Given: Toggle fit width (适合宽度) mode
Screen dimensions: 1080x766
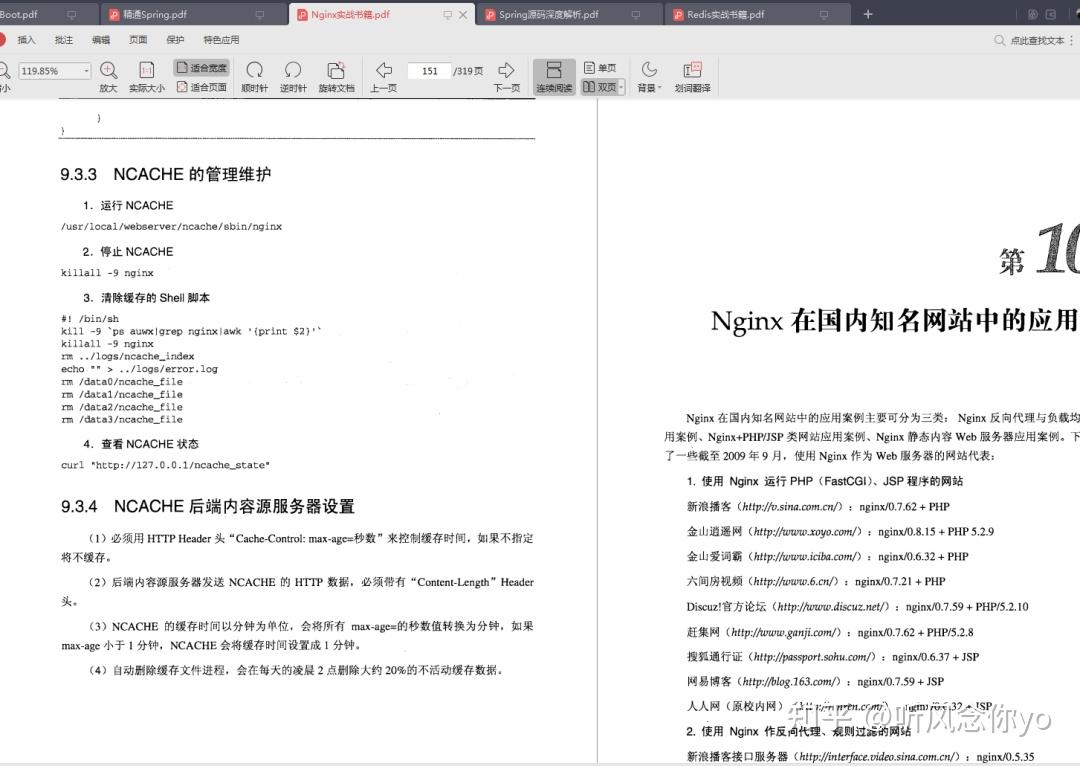Looking at the screenshot, I should pos(201,68).
